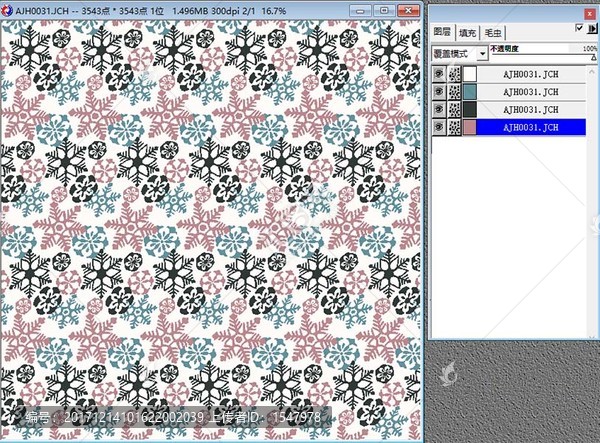The image size is (600, 443).
Task: Click the layer list scroll-up arrow
Action: [593, 72]
